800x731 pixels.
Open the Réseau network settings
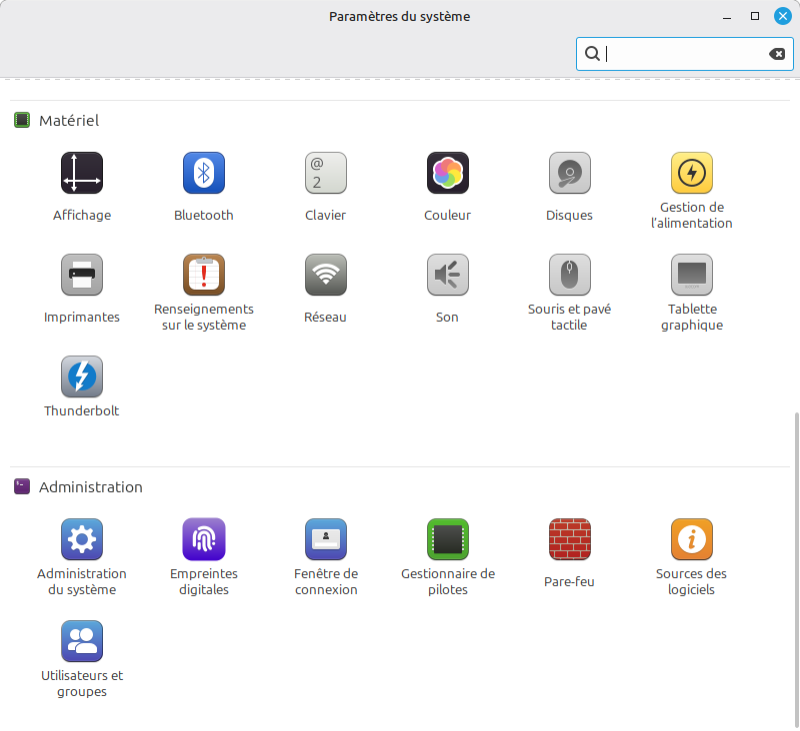click(x=326, y=275)
